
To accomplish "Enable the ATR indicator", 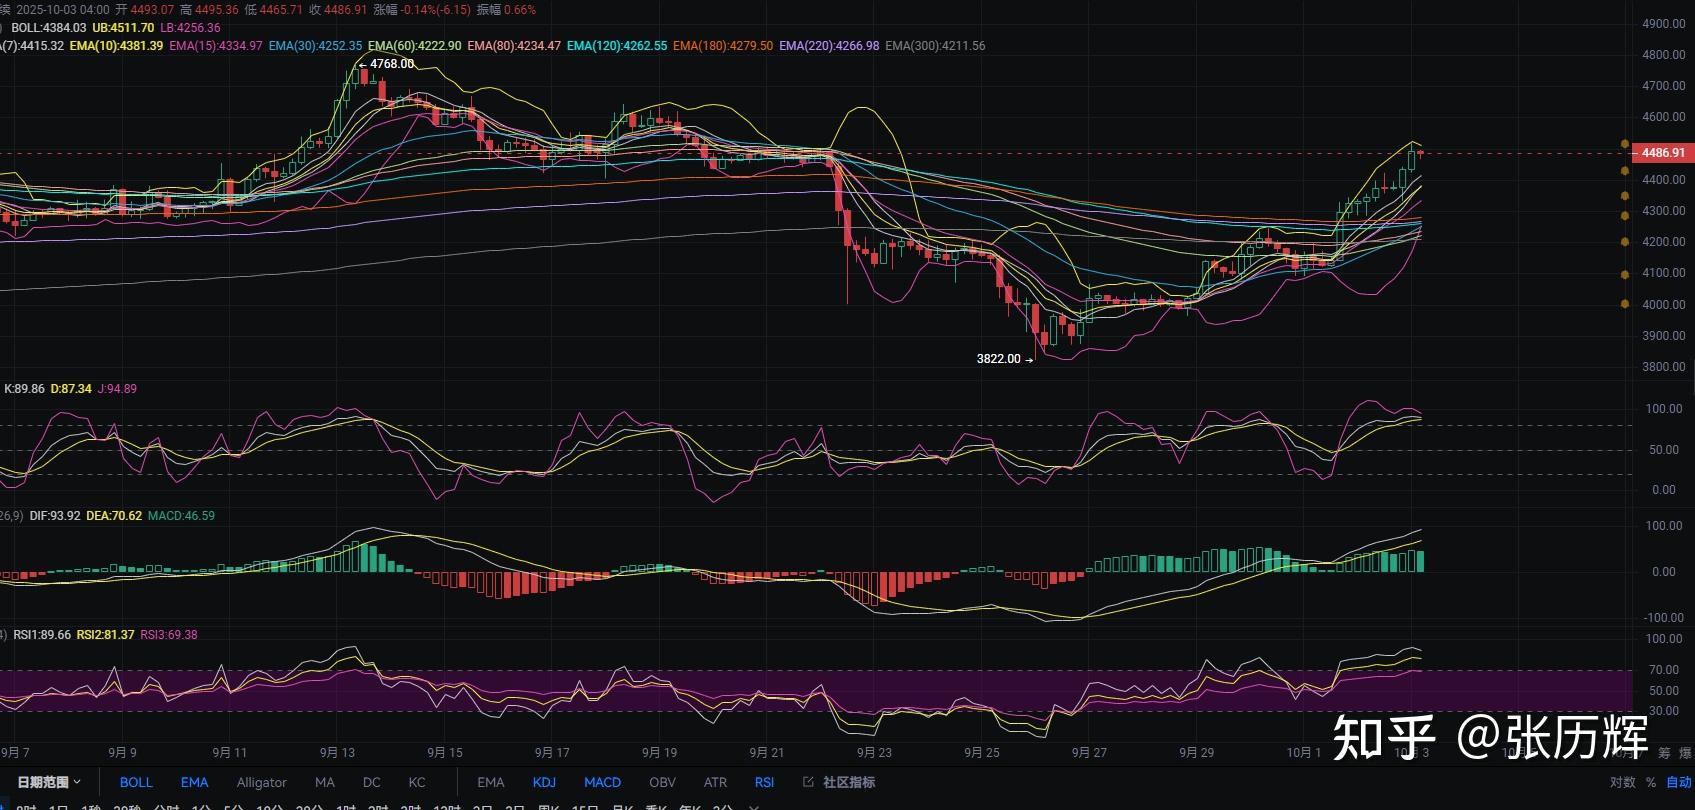I will point(715,782).
